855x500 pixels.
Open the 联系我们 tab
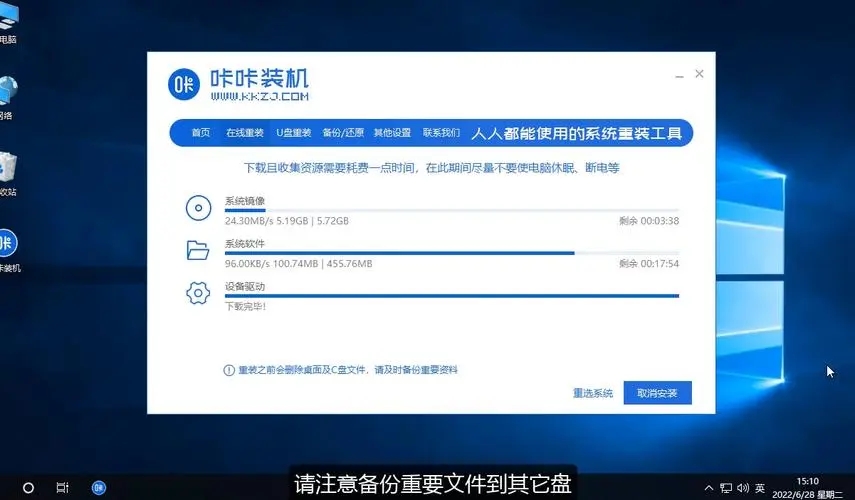(441, 132)
